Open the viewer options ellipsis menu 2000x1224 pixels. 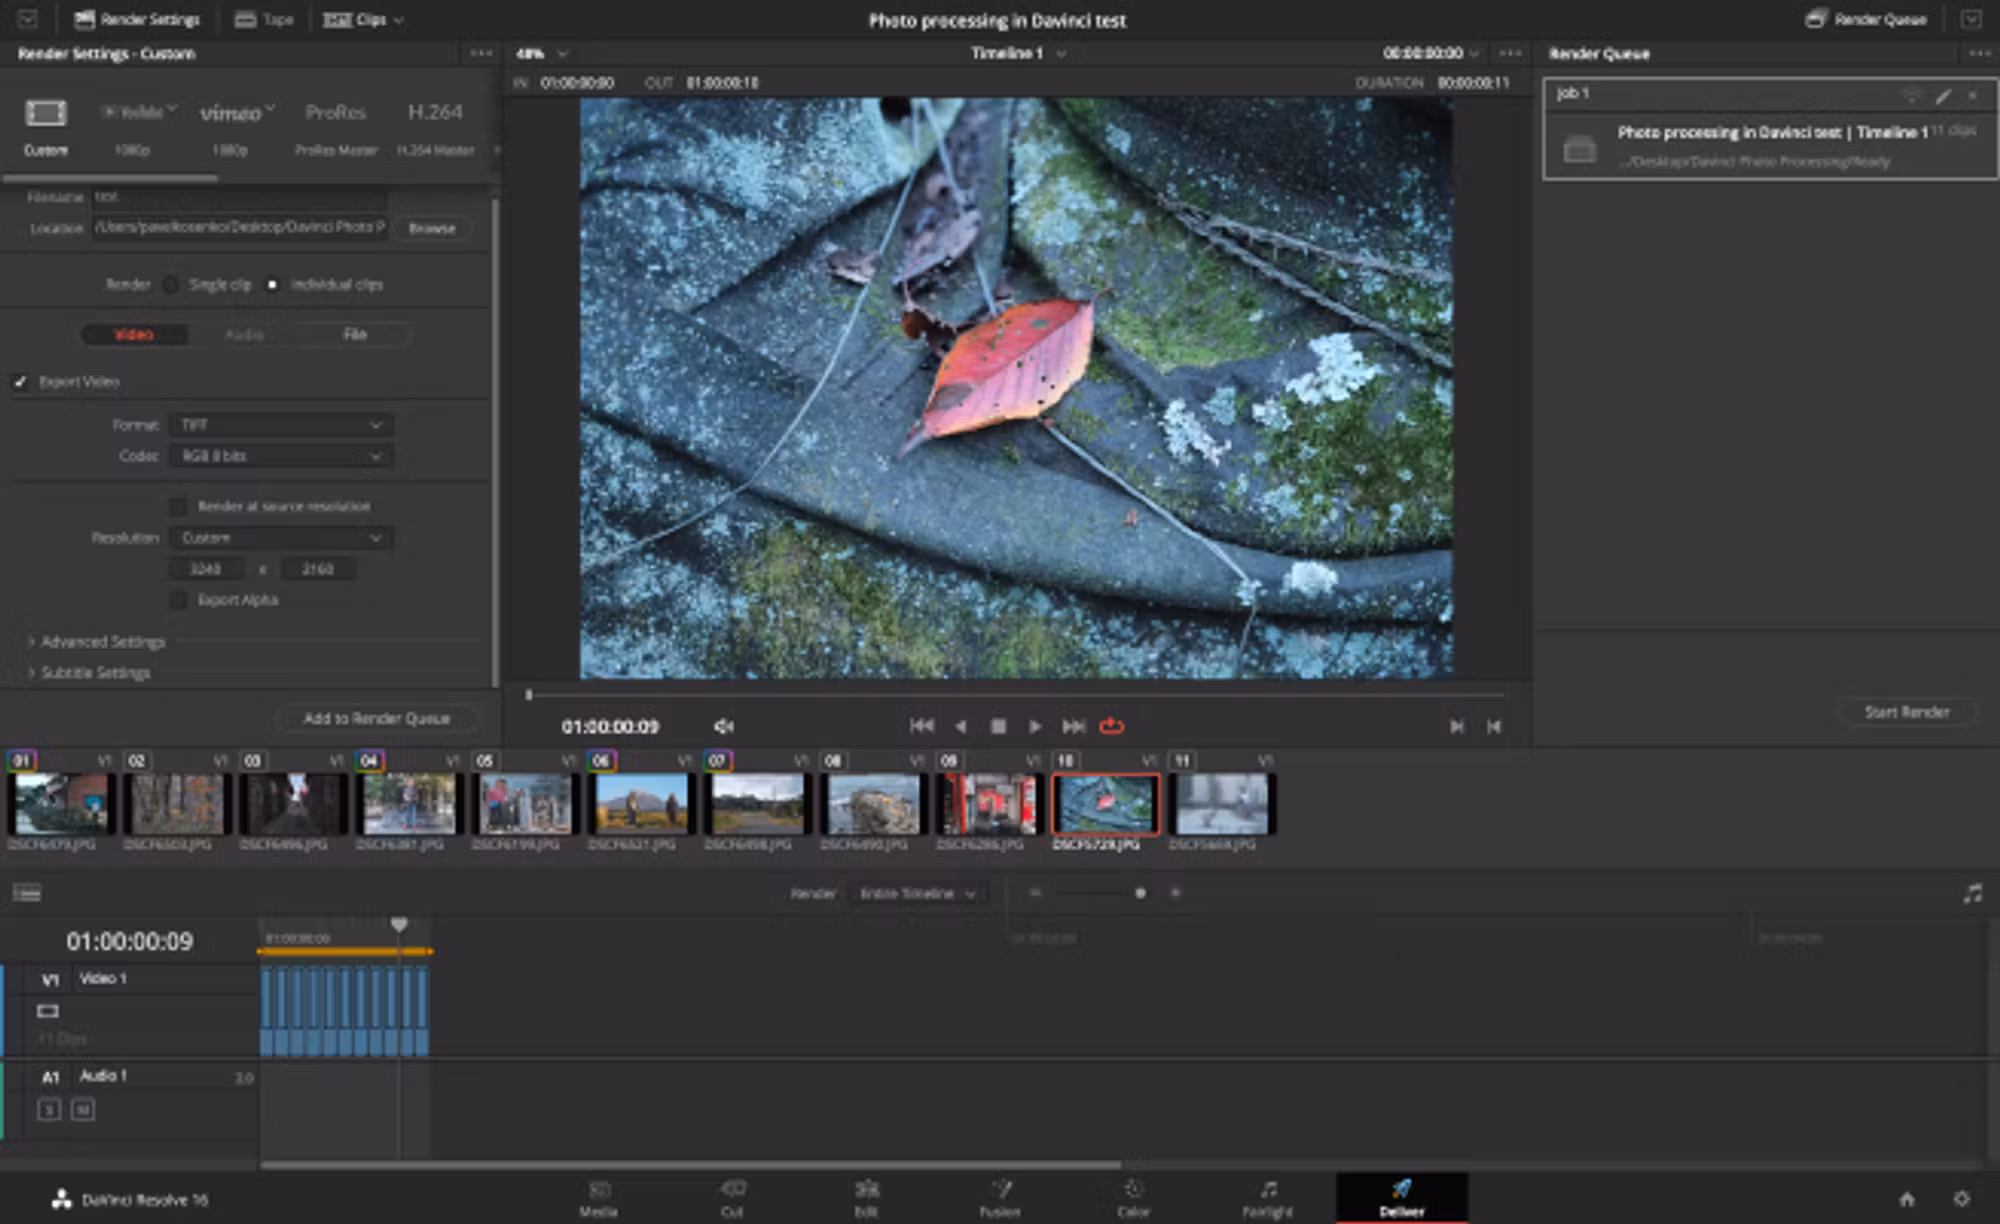(1510, 53)
